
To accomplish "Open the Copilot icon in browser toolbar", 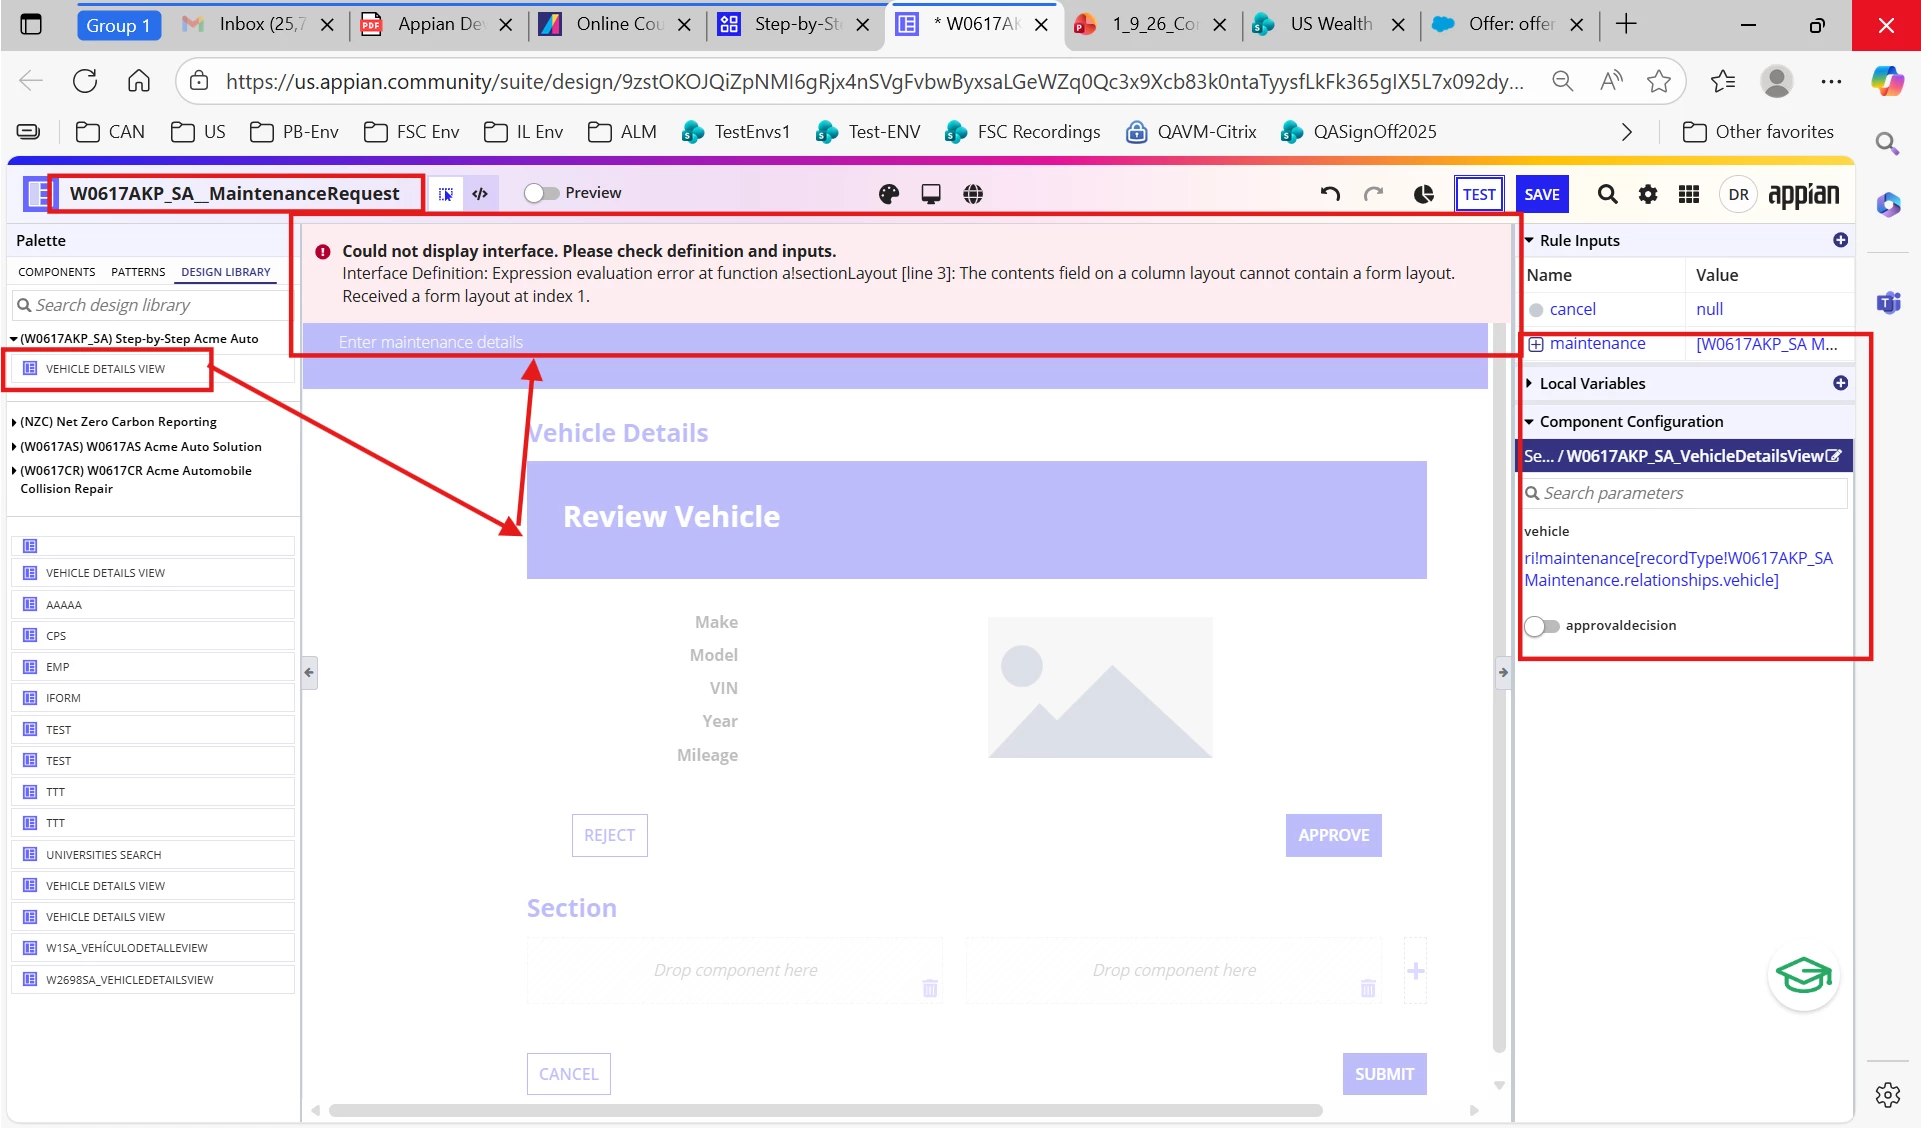I will [1887, 81].
